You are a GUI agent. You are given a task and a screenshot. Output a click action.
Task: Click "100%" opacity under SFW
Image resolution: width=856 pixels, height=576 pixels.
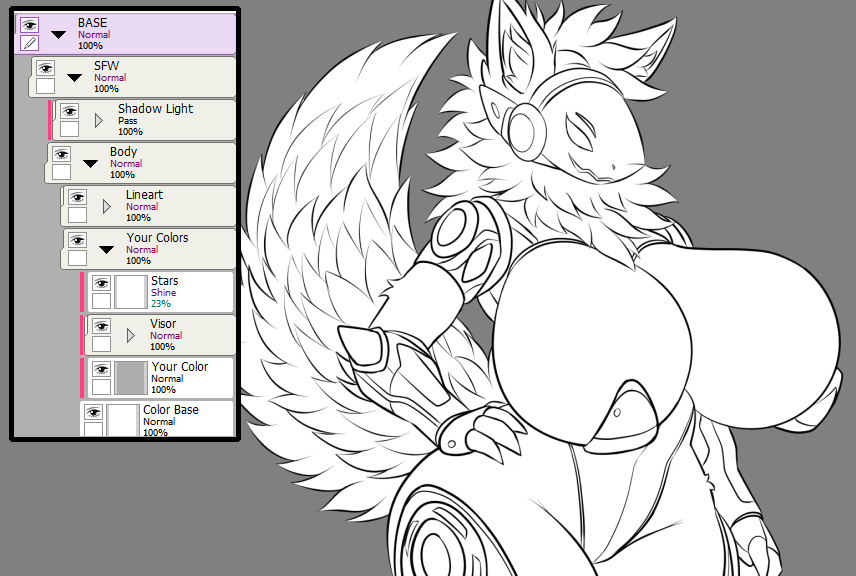tap(106, 88)
